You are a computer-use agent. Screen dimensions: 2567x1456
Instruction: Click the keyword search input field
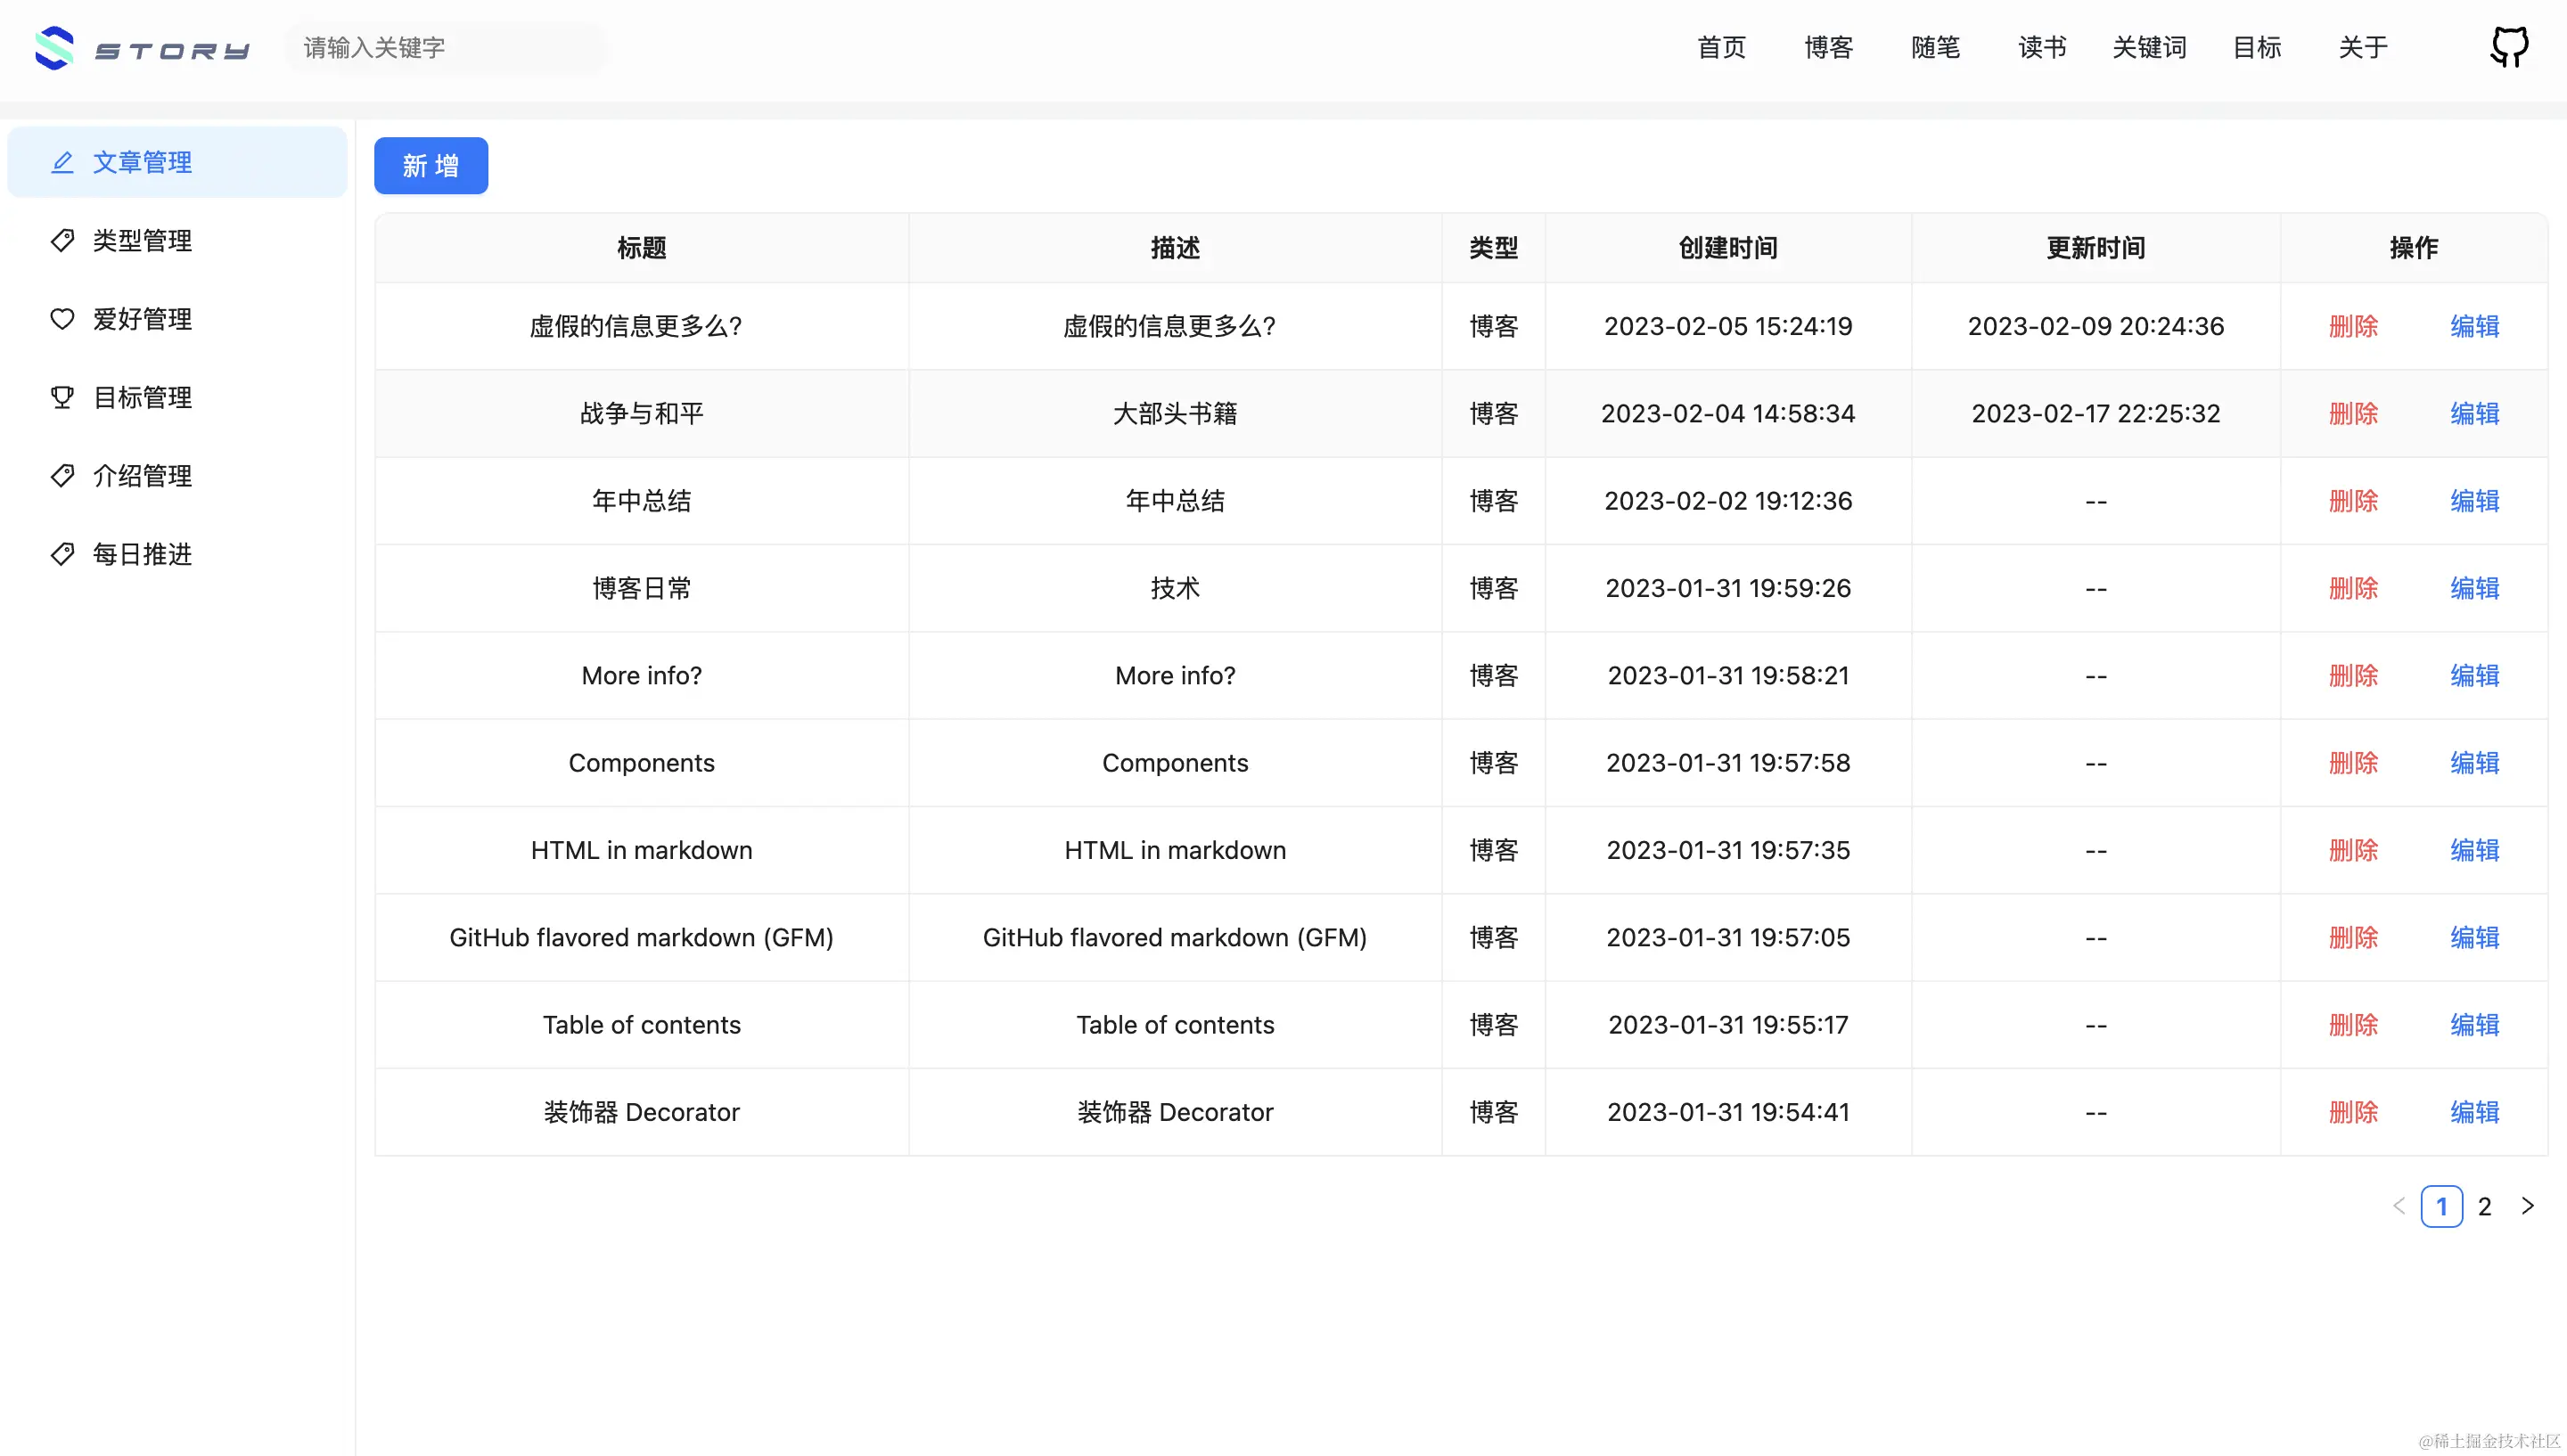[444, 47]
